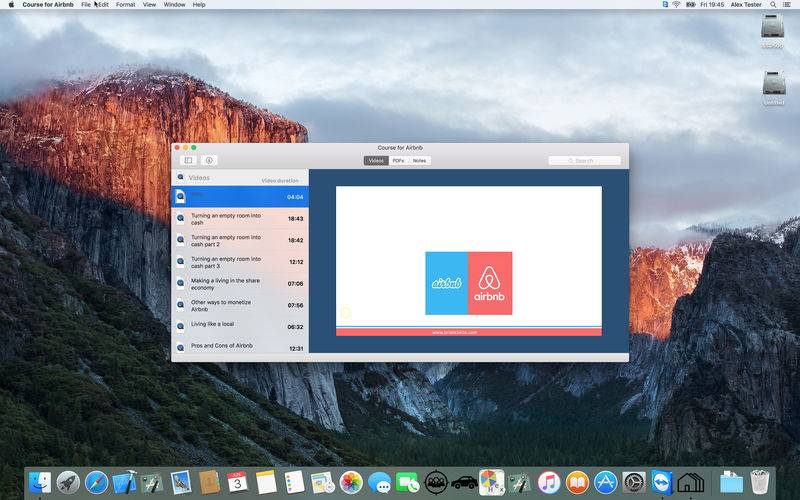Viewport: 800px width, 500px height.
Task: Open Notes icon in Dock
Action: (x=266, y=482)
